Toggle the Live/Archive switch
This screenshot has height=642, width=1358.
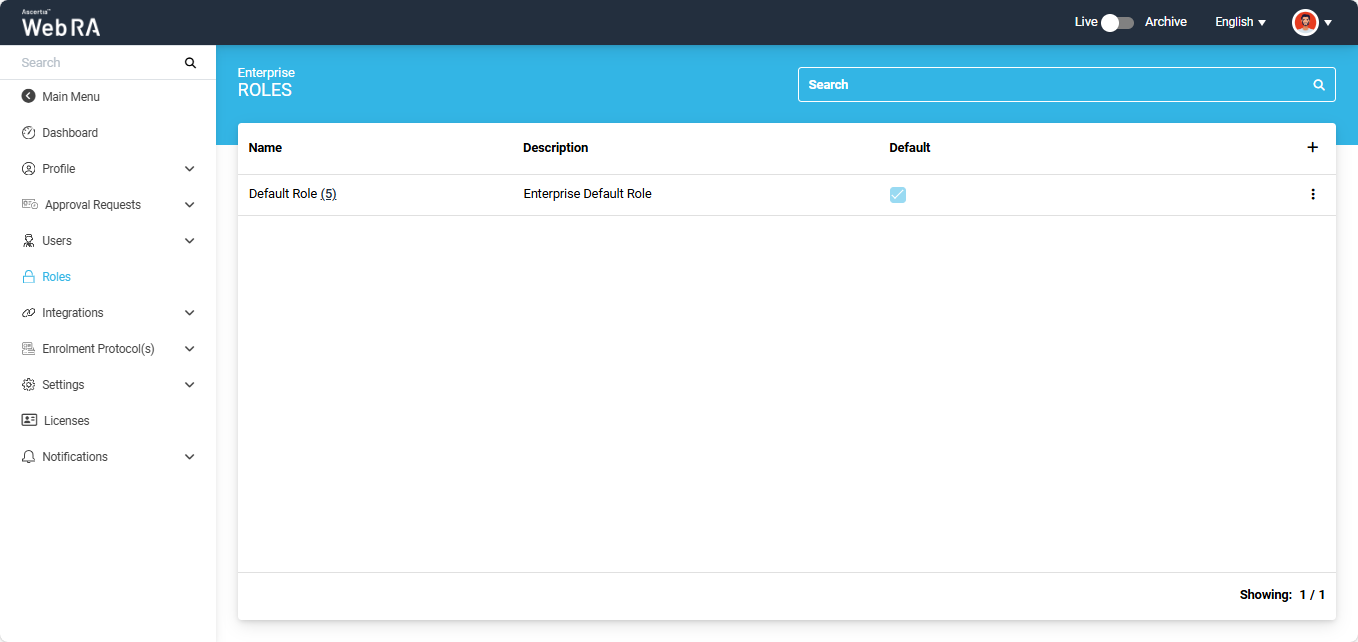pyautogui.click(x=1117, y=22)
